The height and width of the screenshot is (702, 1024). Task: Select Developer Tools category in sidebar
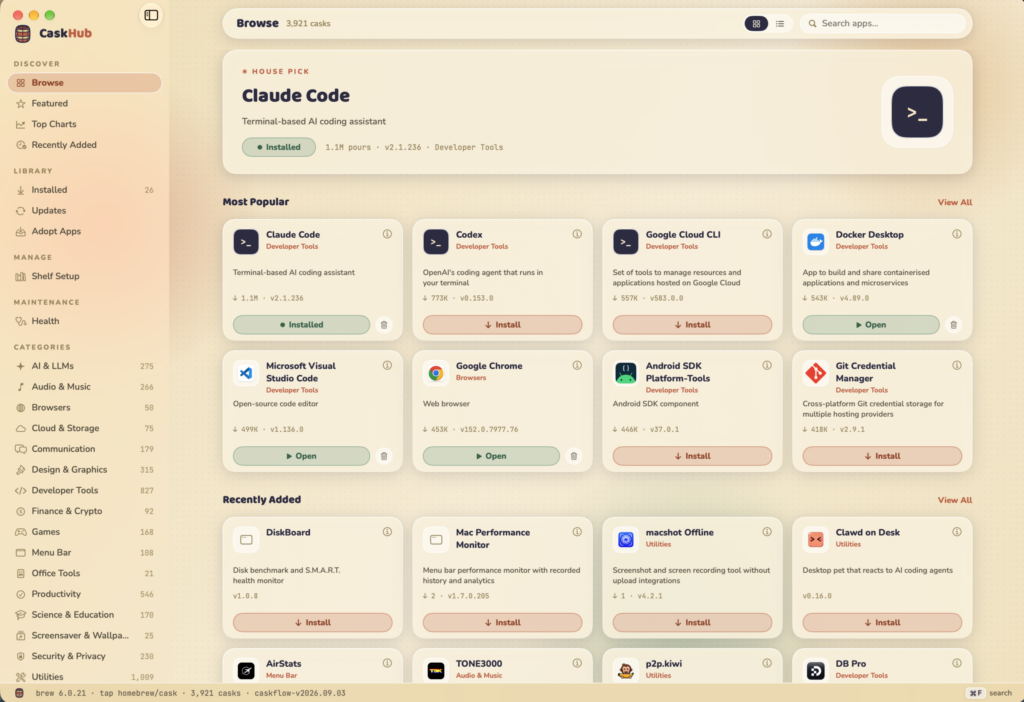click(x=85, y=490)
